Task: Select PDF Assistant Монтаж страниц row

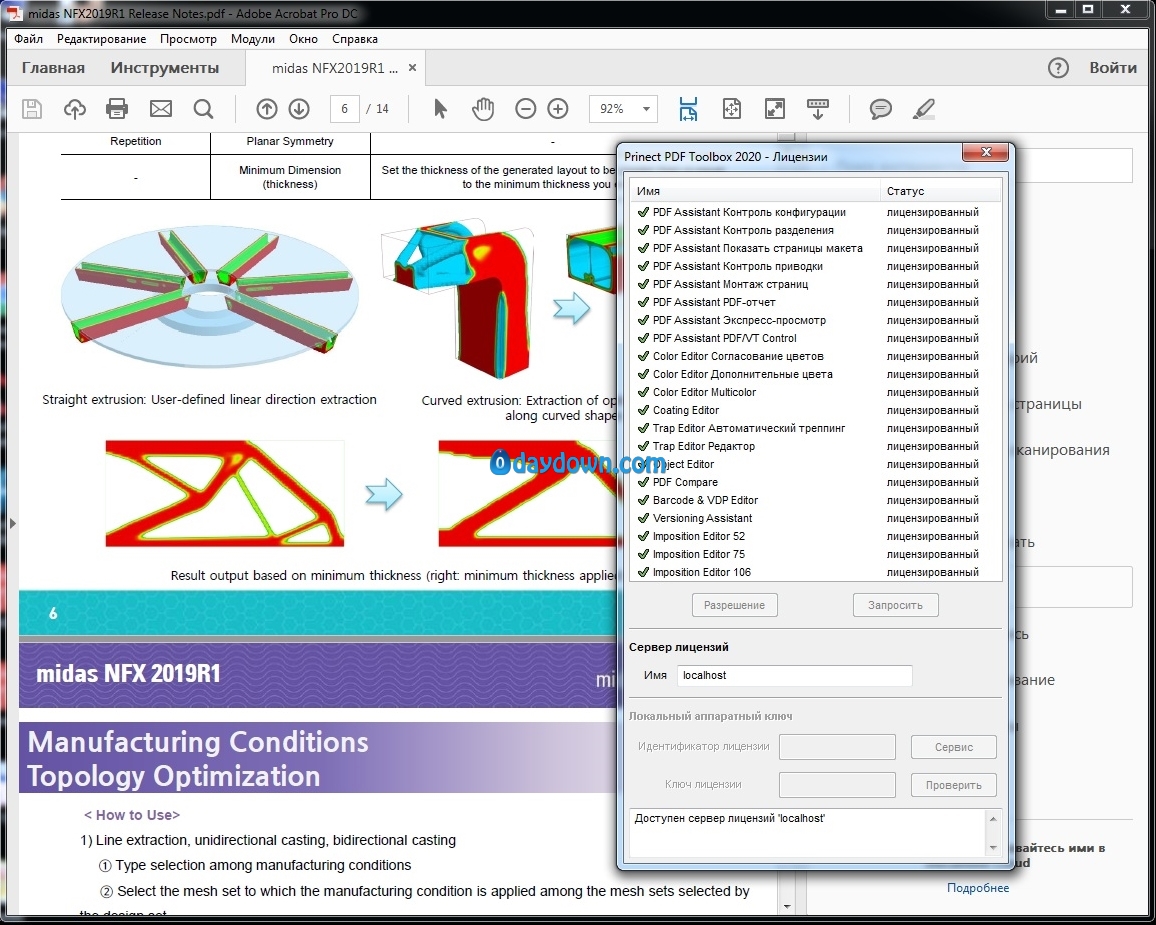Action: pos(815,284)
